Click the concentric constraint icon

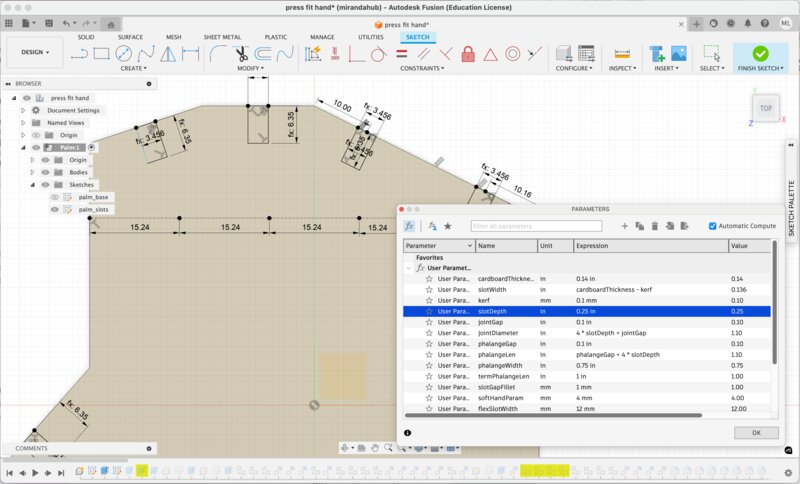(x=512, y=54)
